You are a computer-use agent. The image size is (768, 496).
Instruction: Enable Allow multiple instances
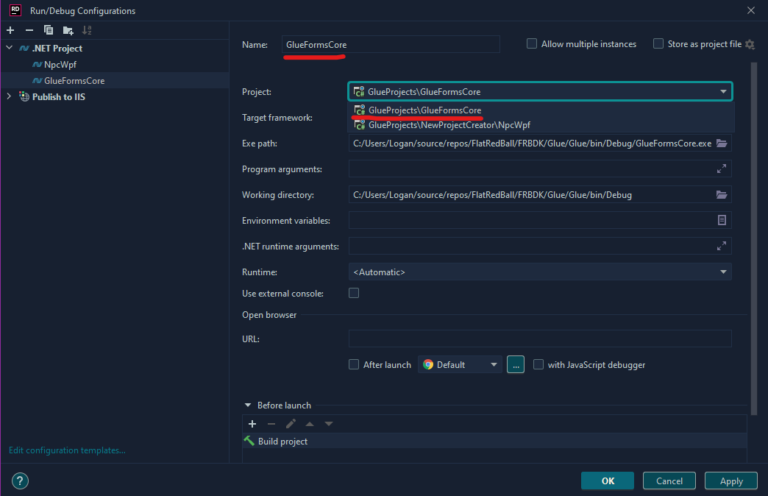point(532,44)
